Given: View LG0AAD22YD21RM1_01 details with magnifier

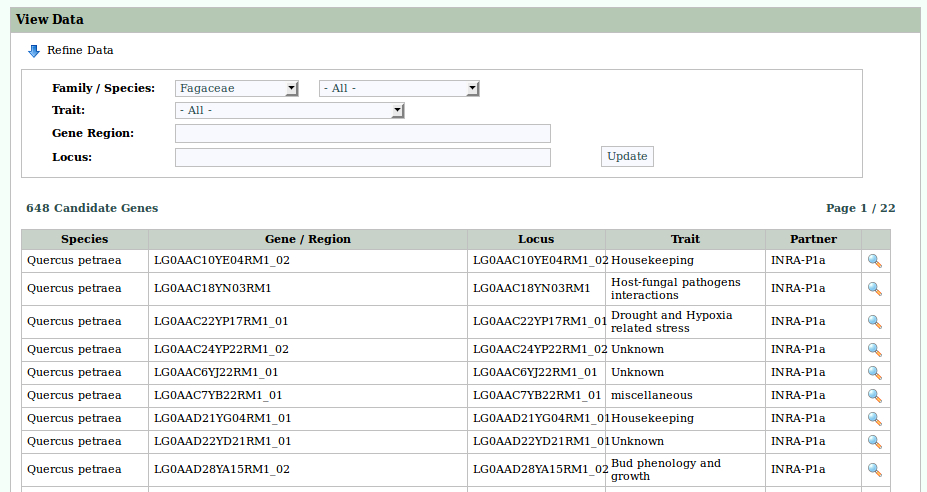Looking at the screenshot, I should 874,442.
